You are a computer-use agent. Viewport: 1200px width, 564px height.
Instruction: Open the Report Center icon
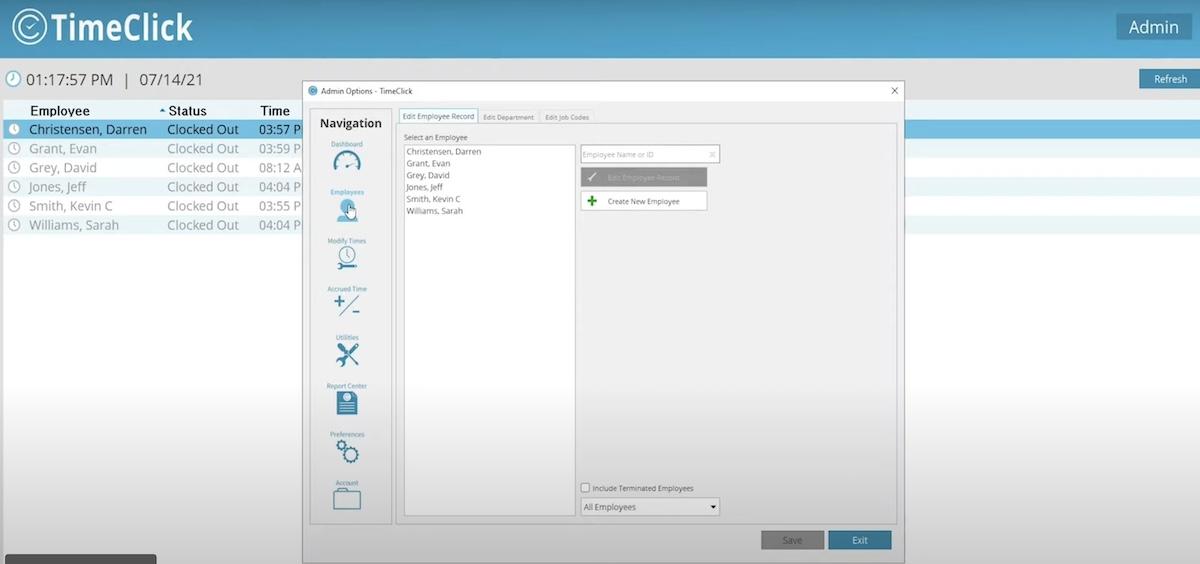pyautogui.click(x=346, y=403)
